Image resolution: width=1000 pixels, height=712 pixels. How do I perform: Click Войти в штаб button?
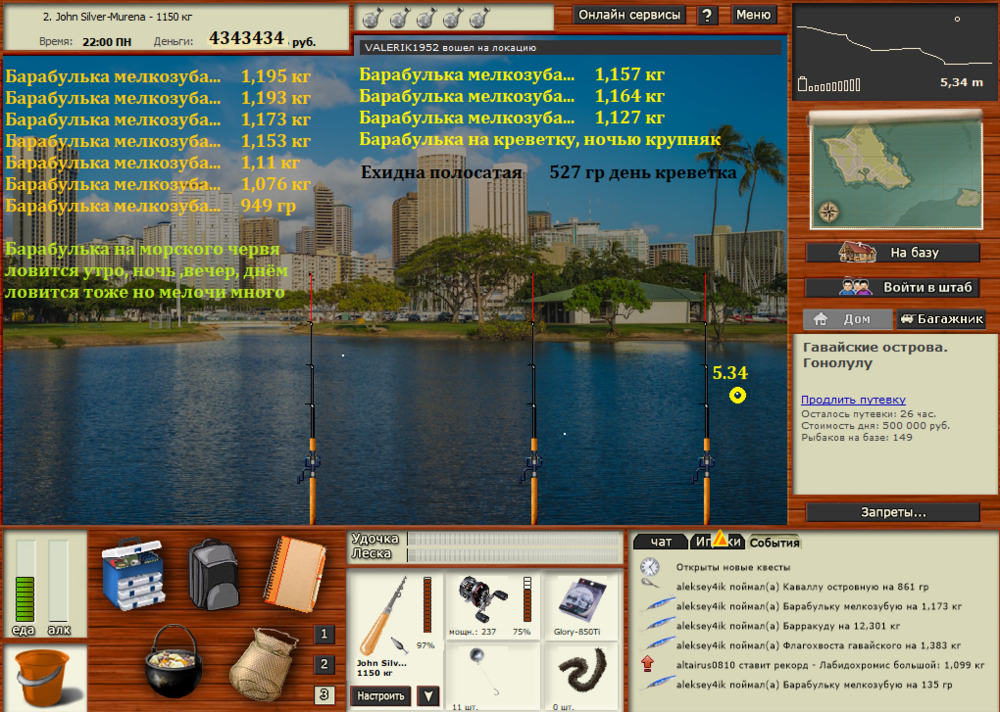(893, 288)
